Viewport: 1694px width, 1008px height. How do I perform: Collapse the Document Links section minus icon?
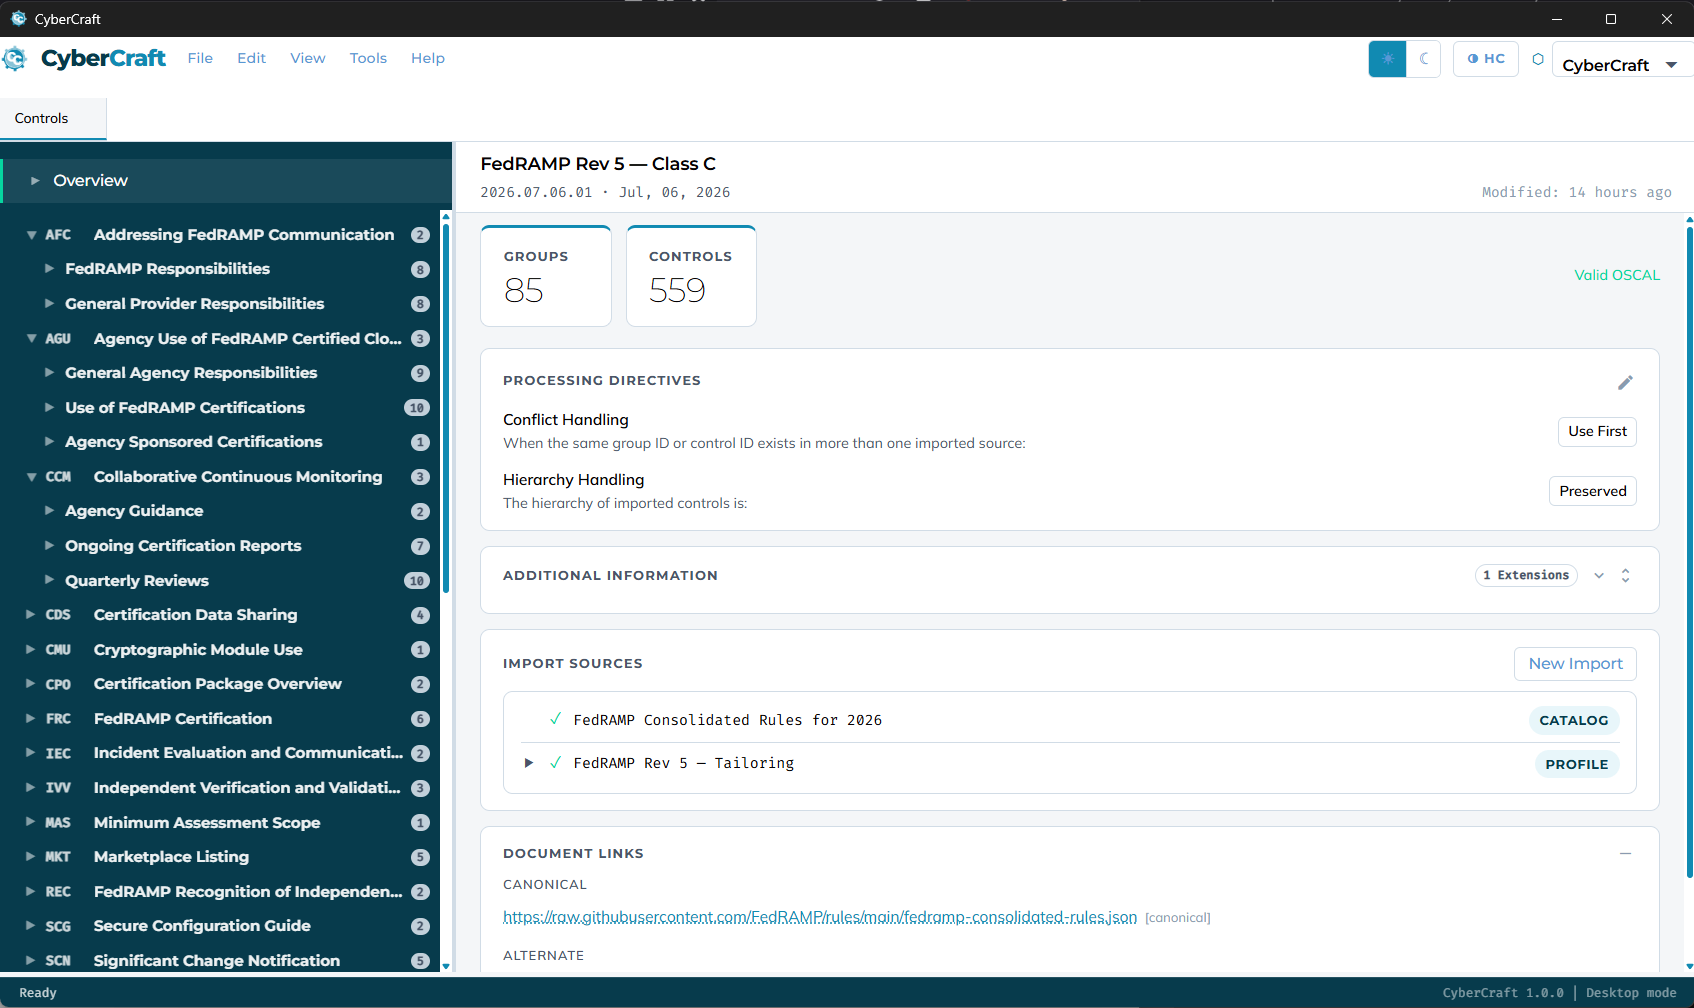(x=1626, y=853)
